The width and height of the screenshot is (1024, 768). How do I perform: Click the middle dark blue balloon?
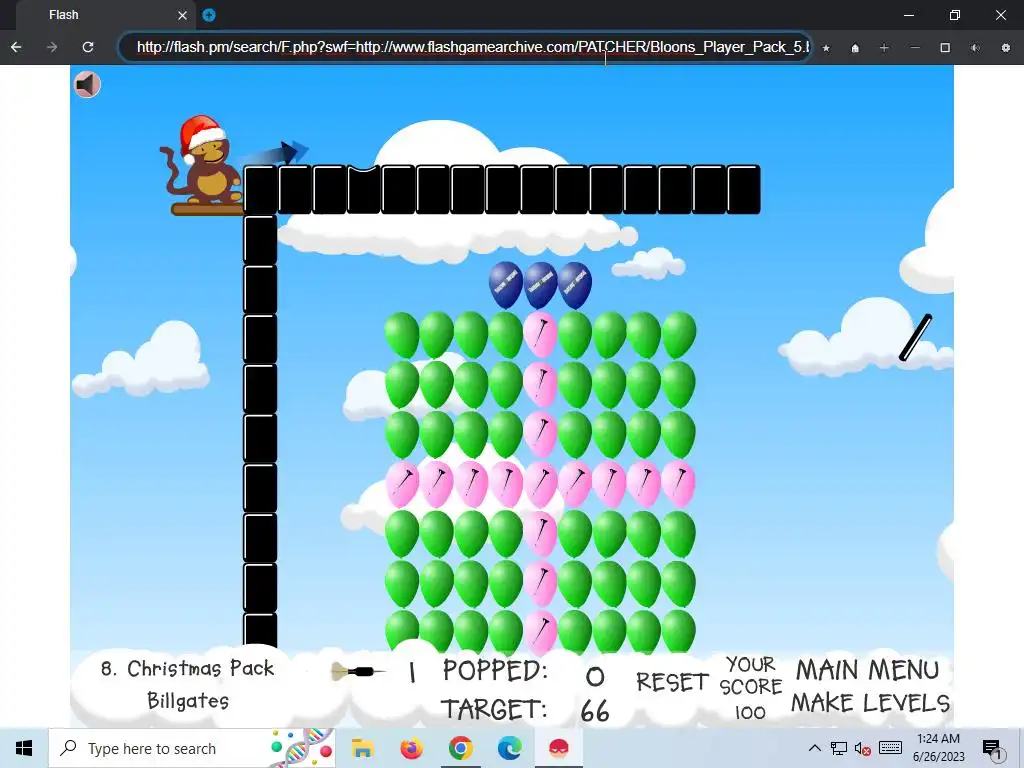point(540,285)
